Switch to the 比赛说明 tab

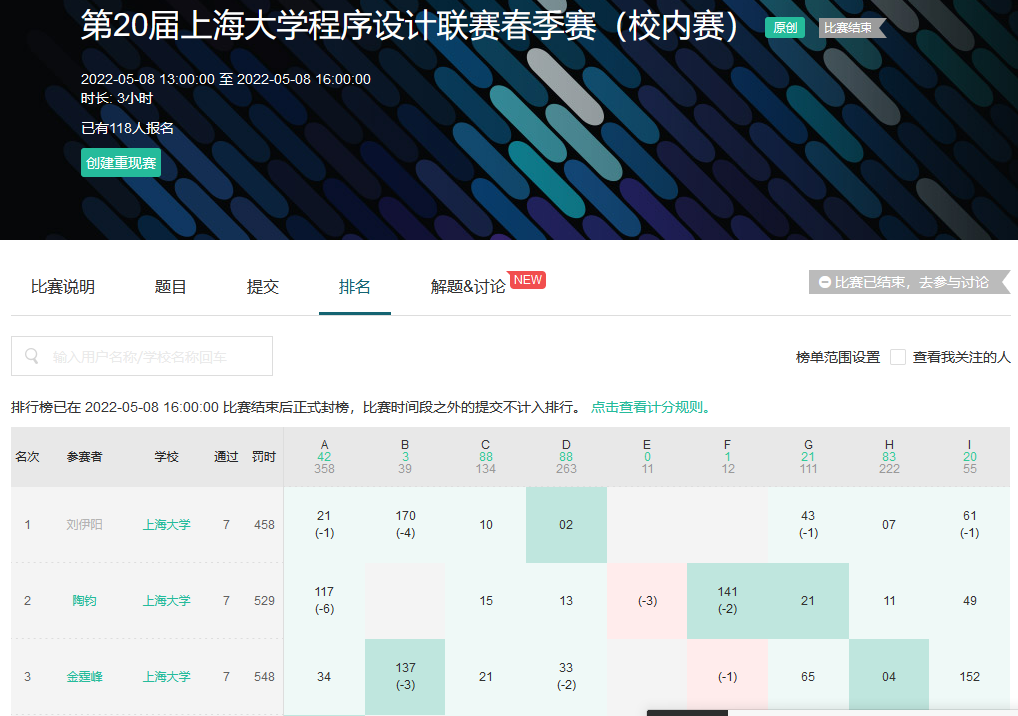pyautogui.click(x=63, y=287)
